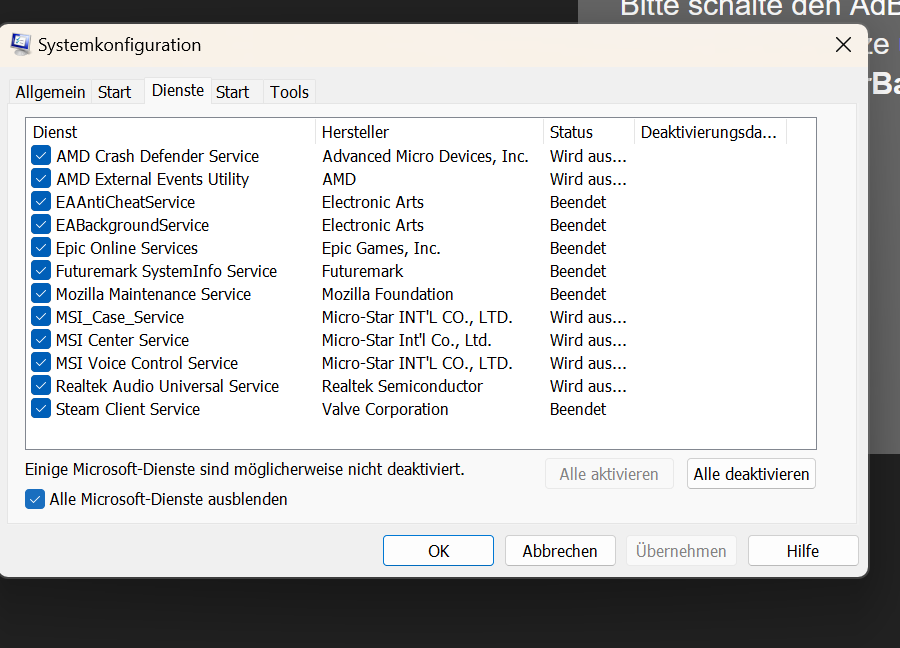The image size is (900, 648).
Task: Toggle the Steam Client Service checkbox
Action: coord(41,409)
